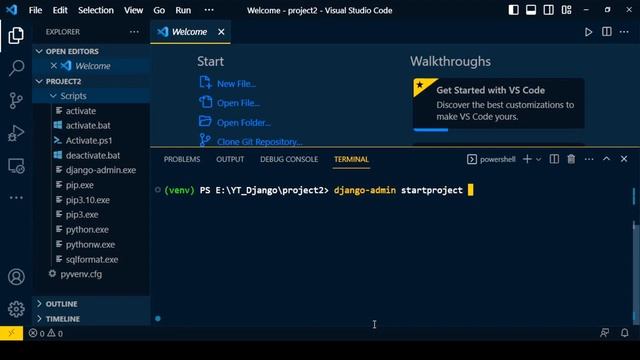Create a new terminal with plus icon
The height and width of the screenshot is (360, 640).
527,159
